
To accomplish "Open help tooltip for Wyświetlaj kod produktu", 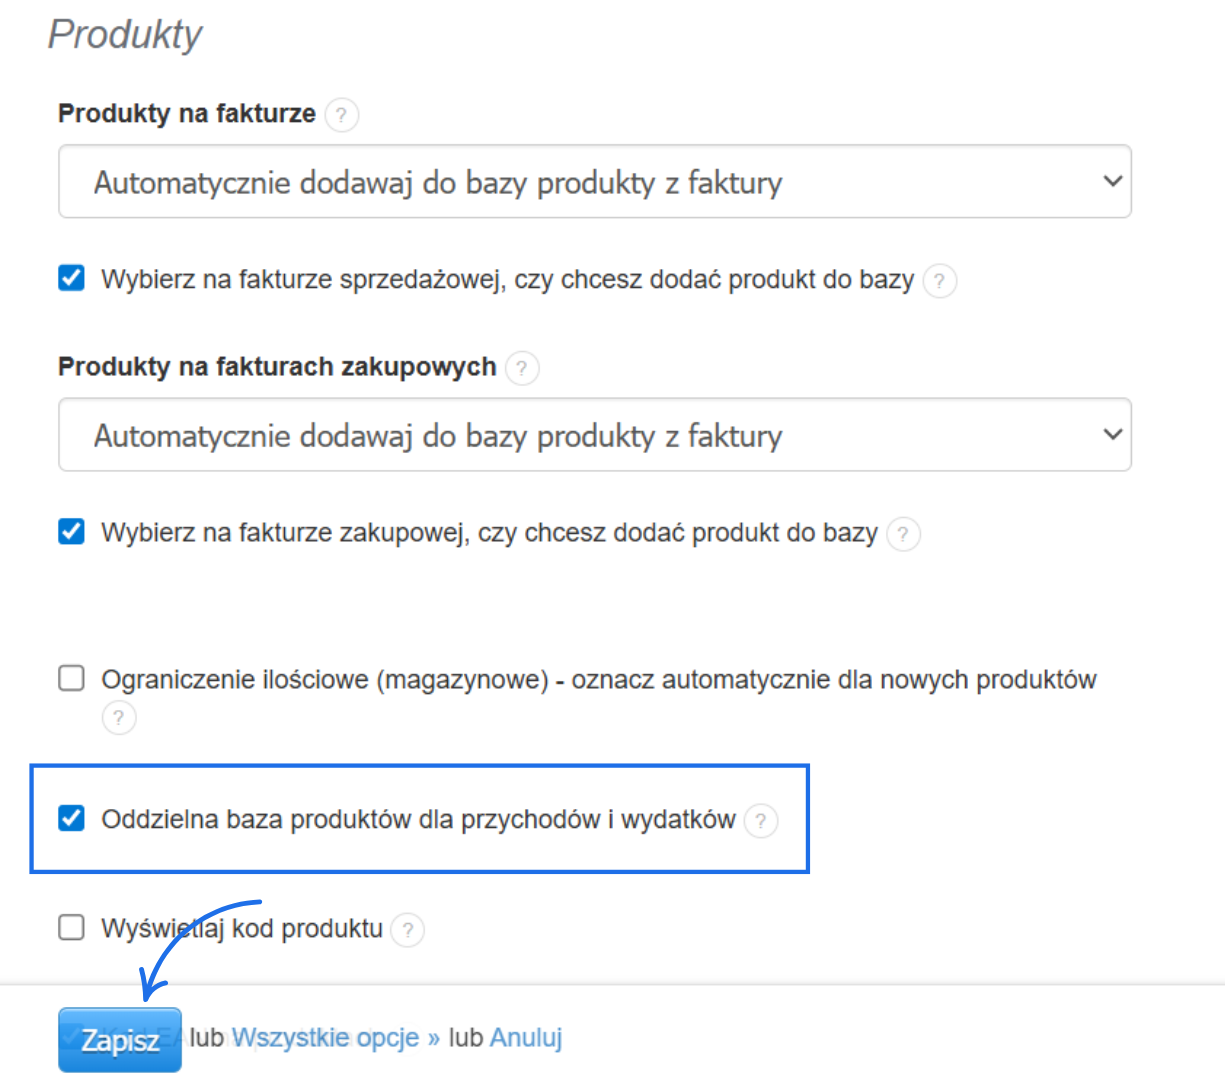I will 407,930.
